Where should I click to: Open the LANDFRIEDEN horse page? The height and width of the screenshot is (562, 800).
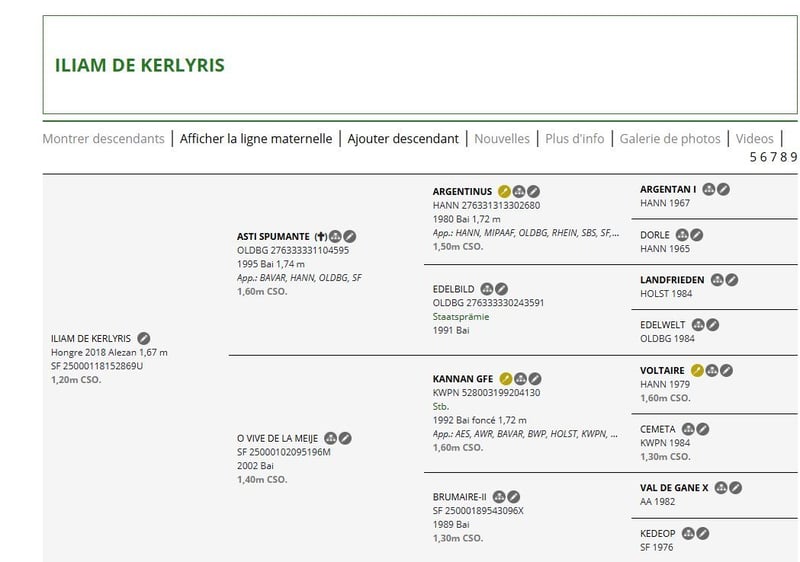coord(672,280)
